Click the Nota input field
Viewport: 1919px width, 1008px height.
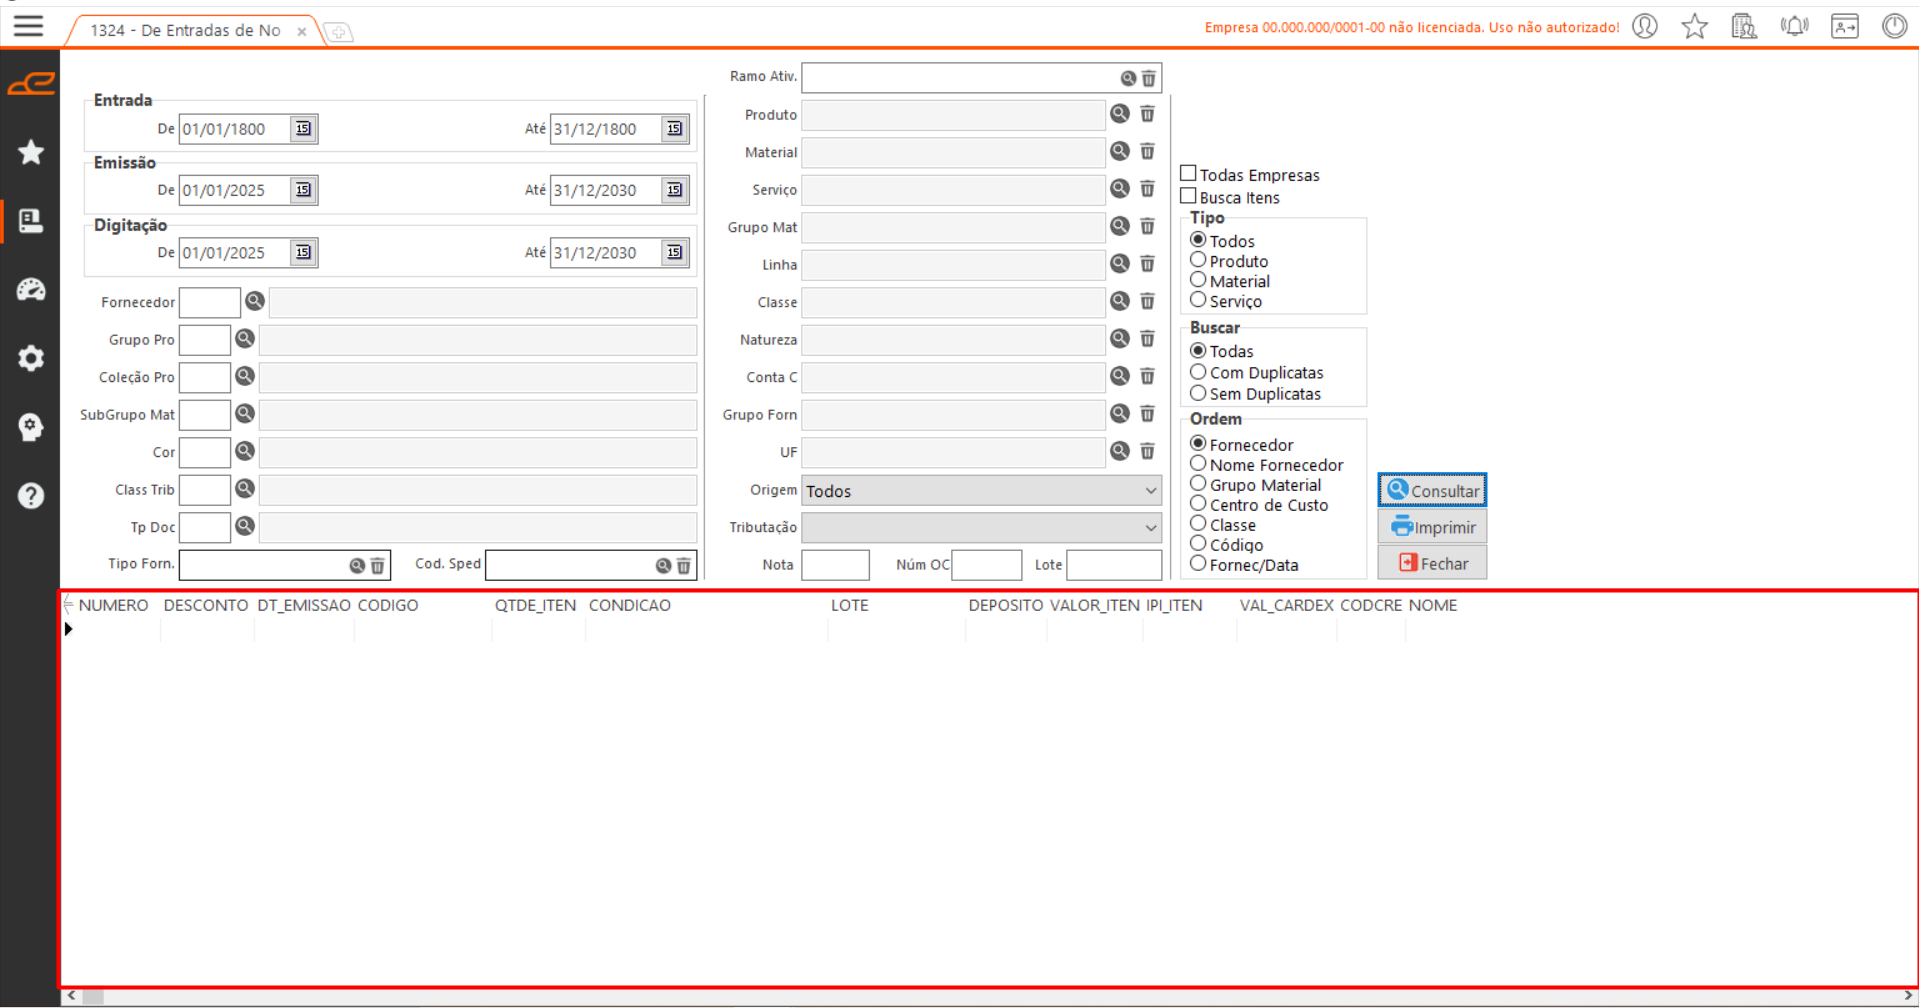(835, 565)
